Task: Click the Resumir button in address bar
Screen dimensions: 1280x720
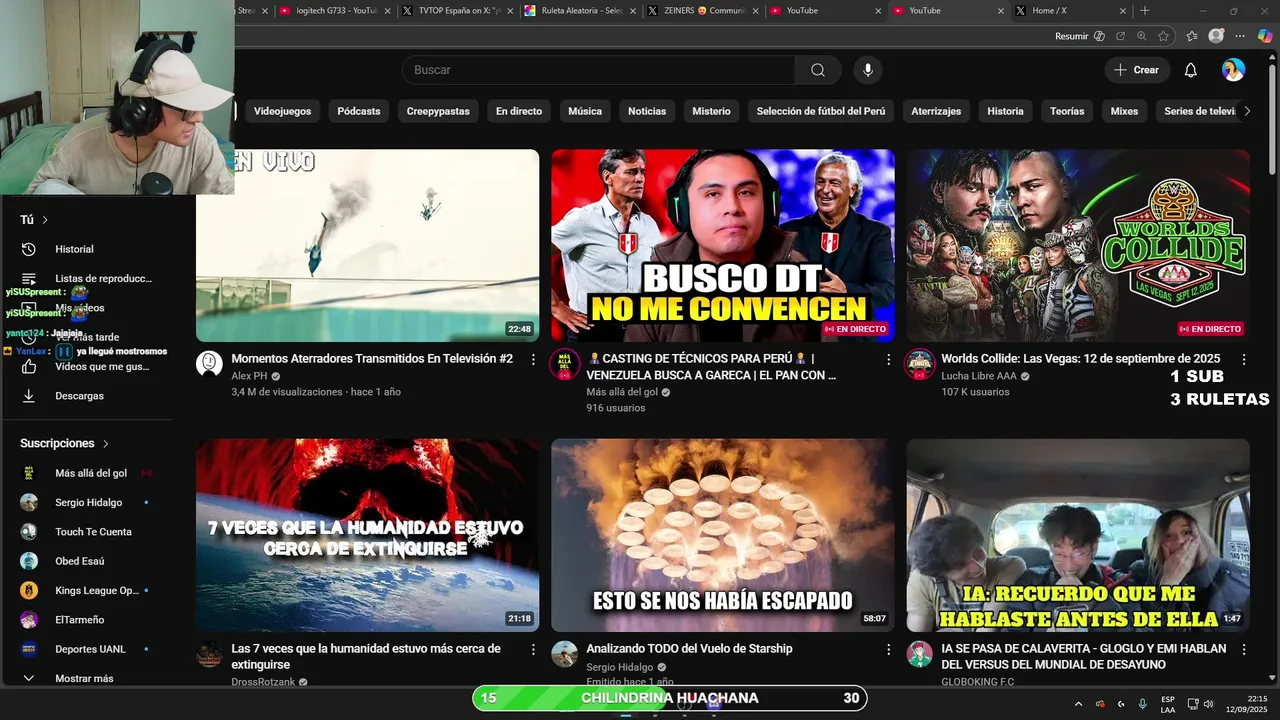Action: 1079,36
